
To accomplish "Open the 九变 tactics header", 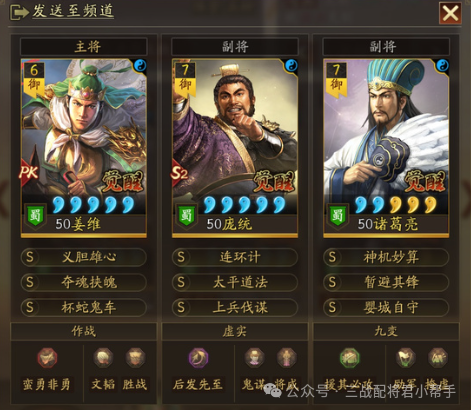I will pyautogui.click(x=386, y=331).
